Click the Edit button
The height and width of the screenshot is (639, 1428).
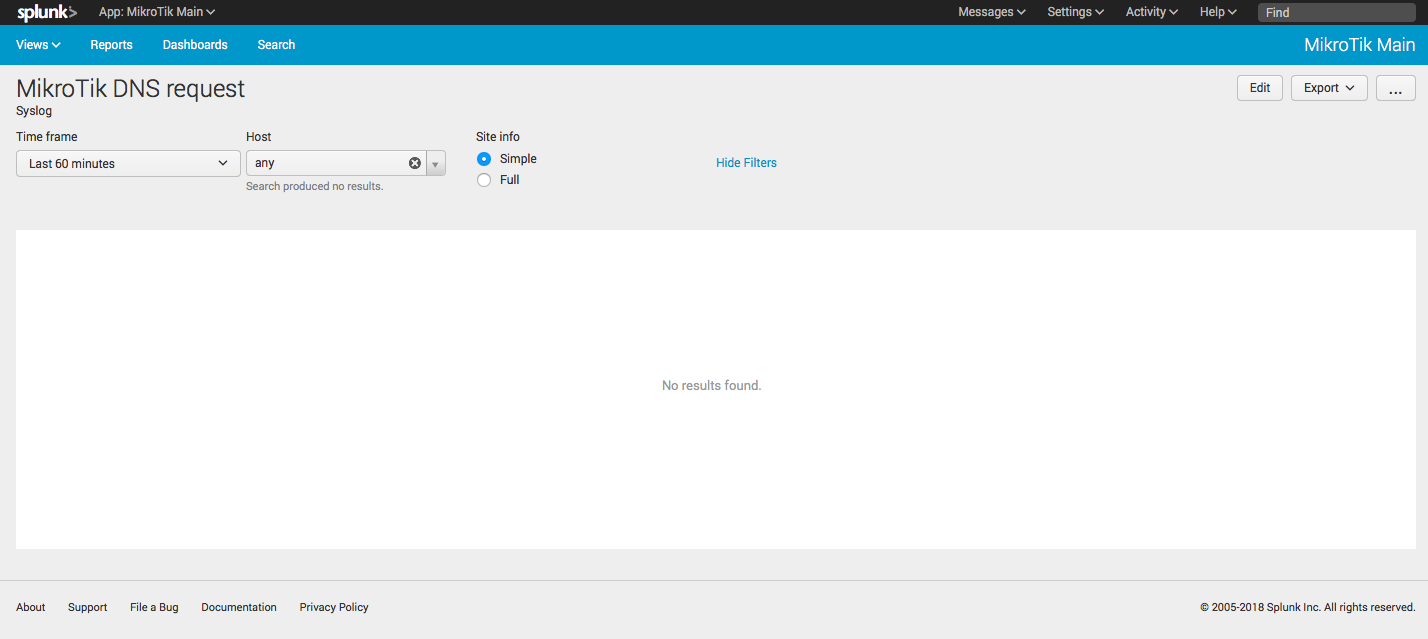1260,88
